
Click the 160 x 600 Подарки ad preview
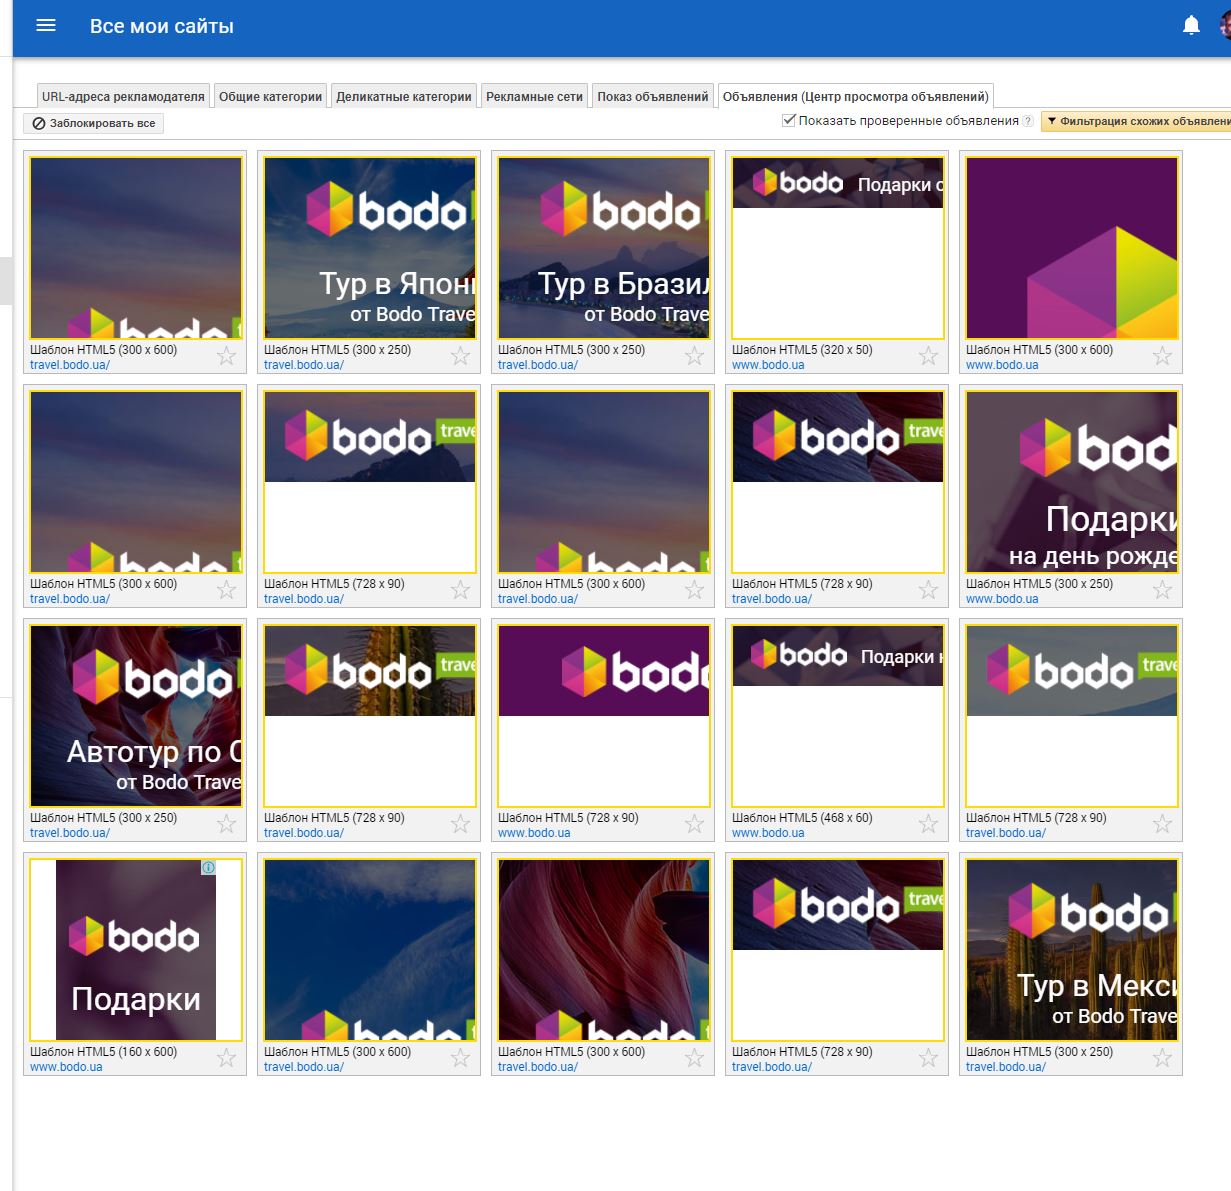coord(136,950)
